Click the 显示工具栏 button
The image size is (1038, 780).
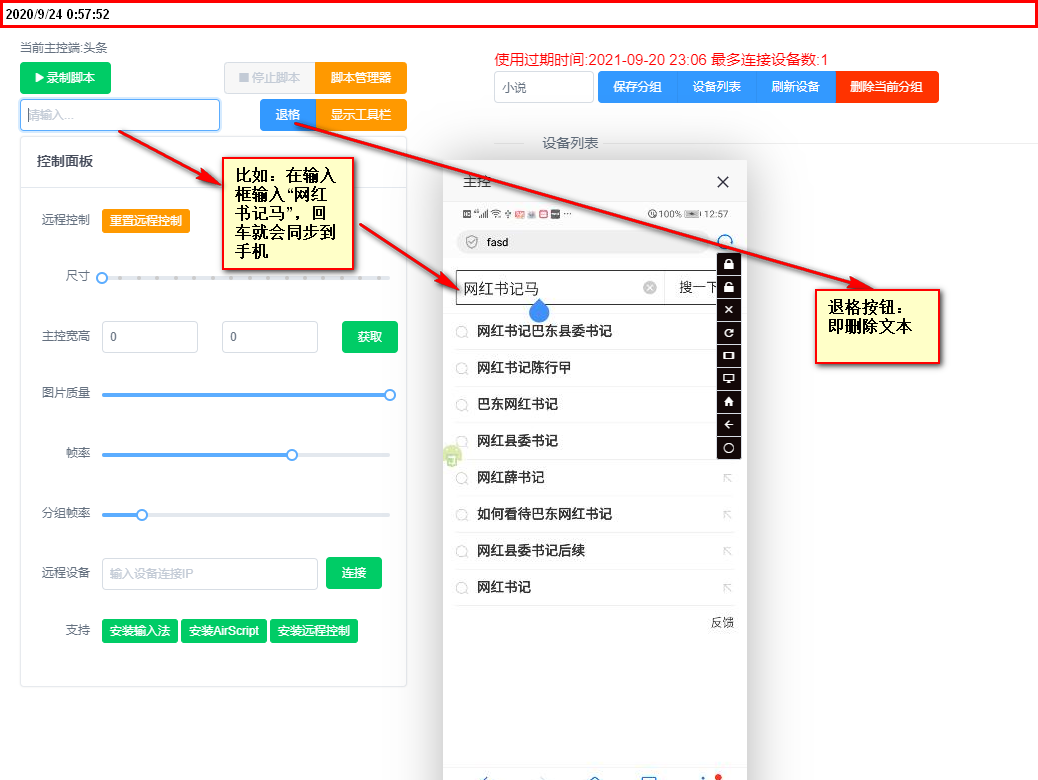point(361,115)
